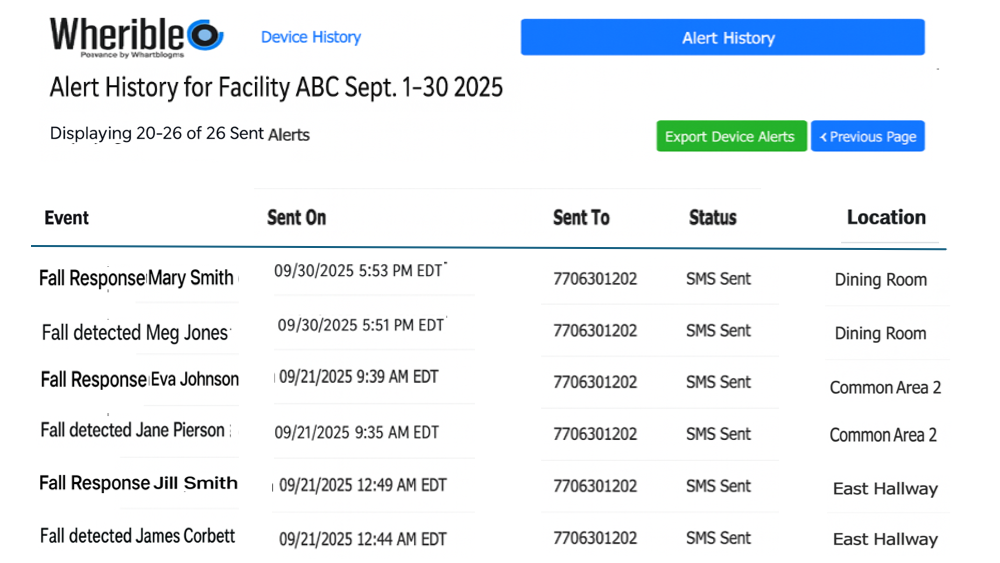Select Fall detected Meg Jones entry
Screen dimensions: 1000x563
(x=135, y=333)
